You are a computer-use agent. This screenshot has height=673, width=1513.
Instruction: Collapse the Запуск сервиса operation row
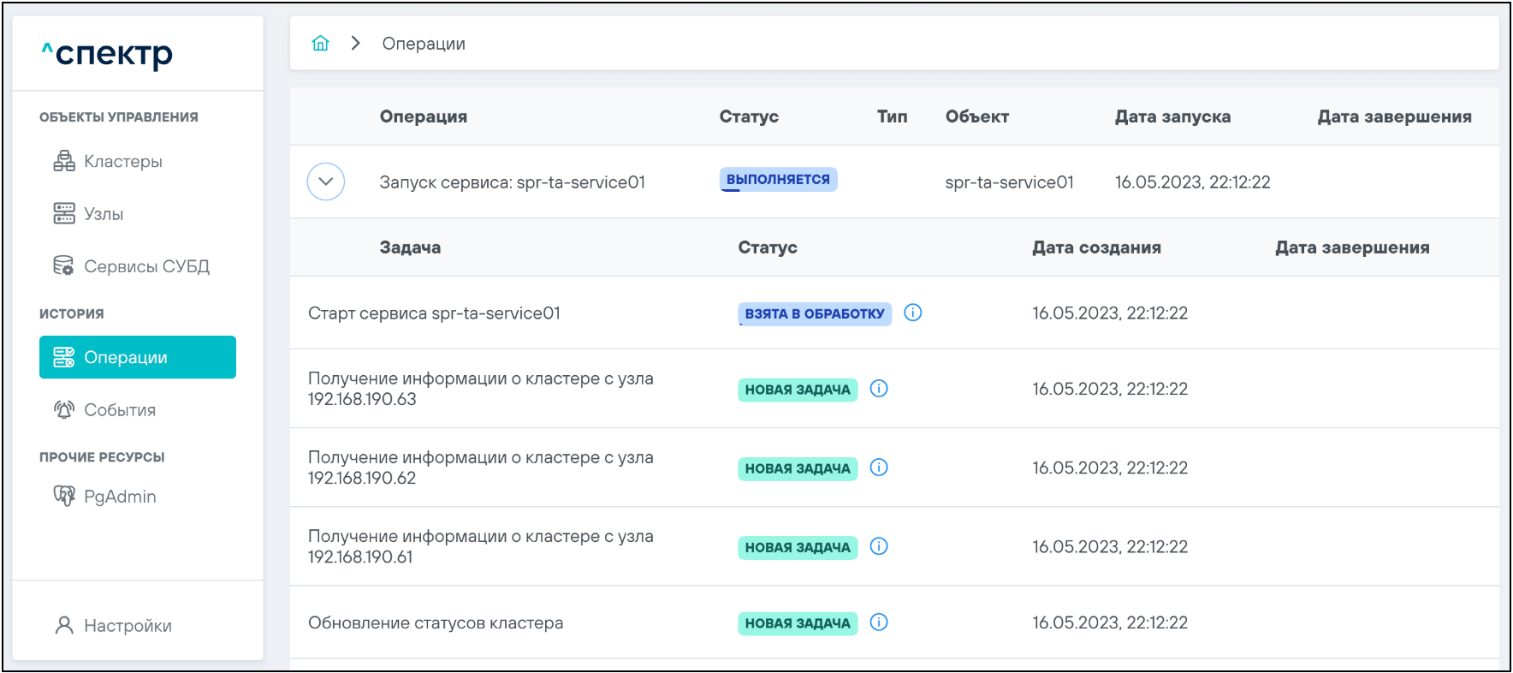click(x=325, y=183)
